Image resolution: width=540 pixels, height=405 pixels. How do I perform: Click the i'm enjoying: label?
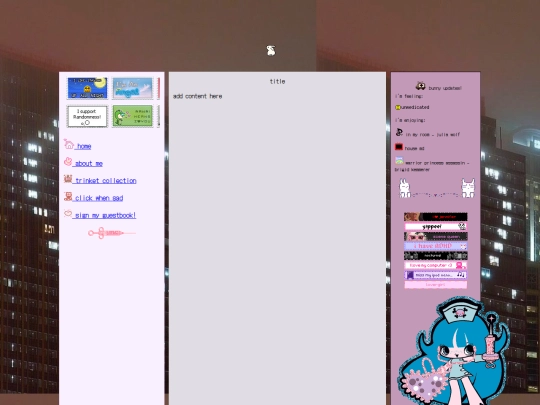[x=410, y=120]
